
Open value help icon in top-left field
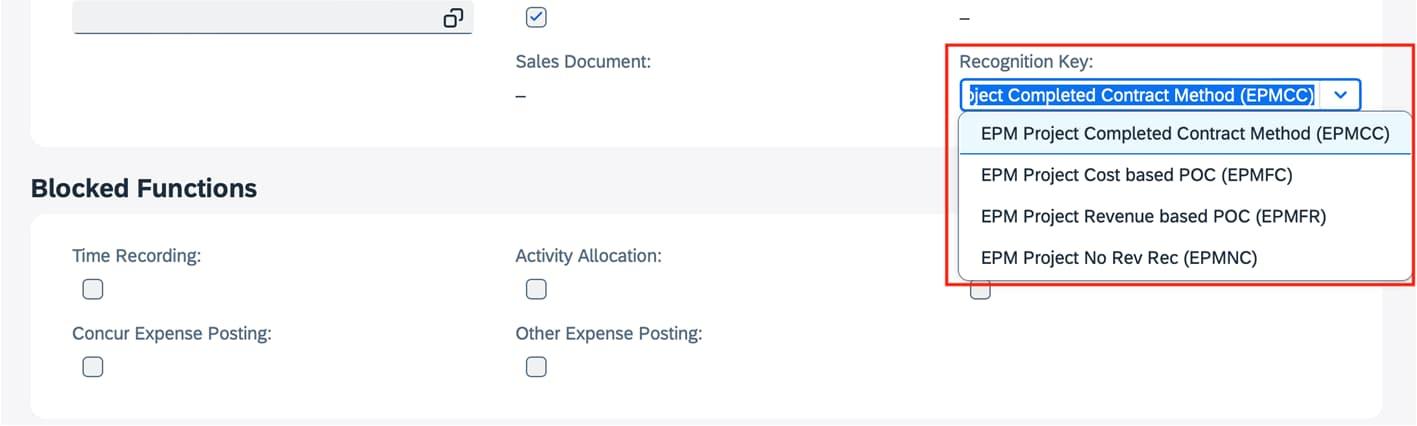click(x=453, y=18)
